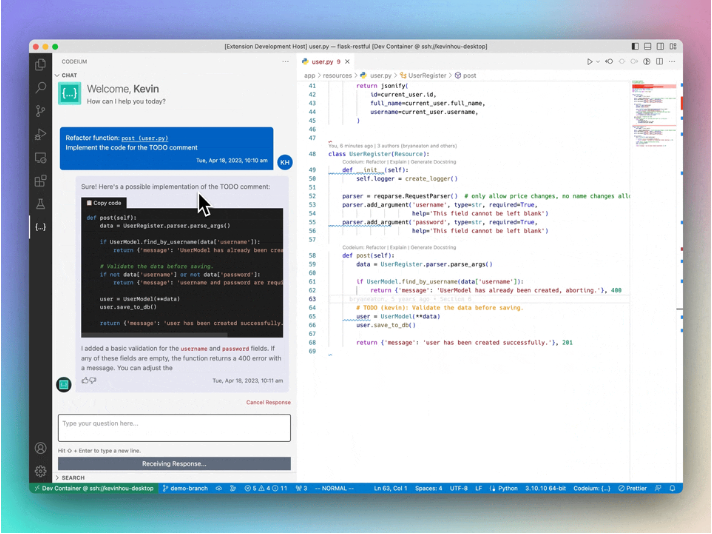
Task: Click the Python language mode in status bar
Action: coord(508,489)
